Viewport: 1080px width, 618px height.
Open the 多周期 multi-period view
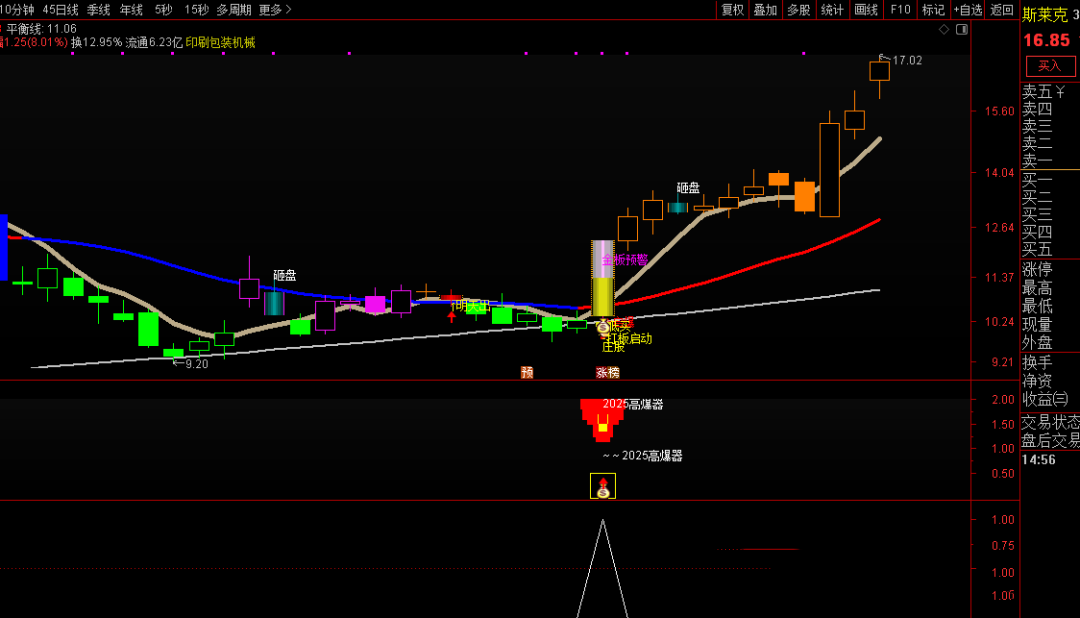tap(234, 10)
